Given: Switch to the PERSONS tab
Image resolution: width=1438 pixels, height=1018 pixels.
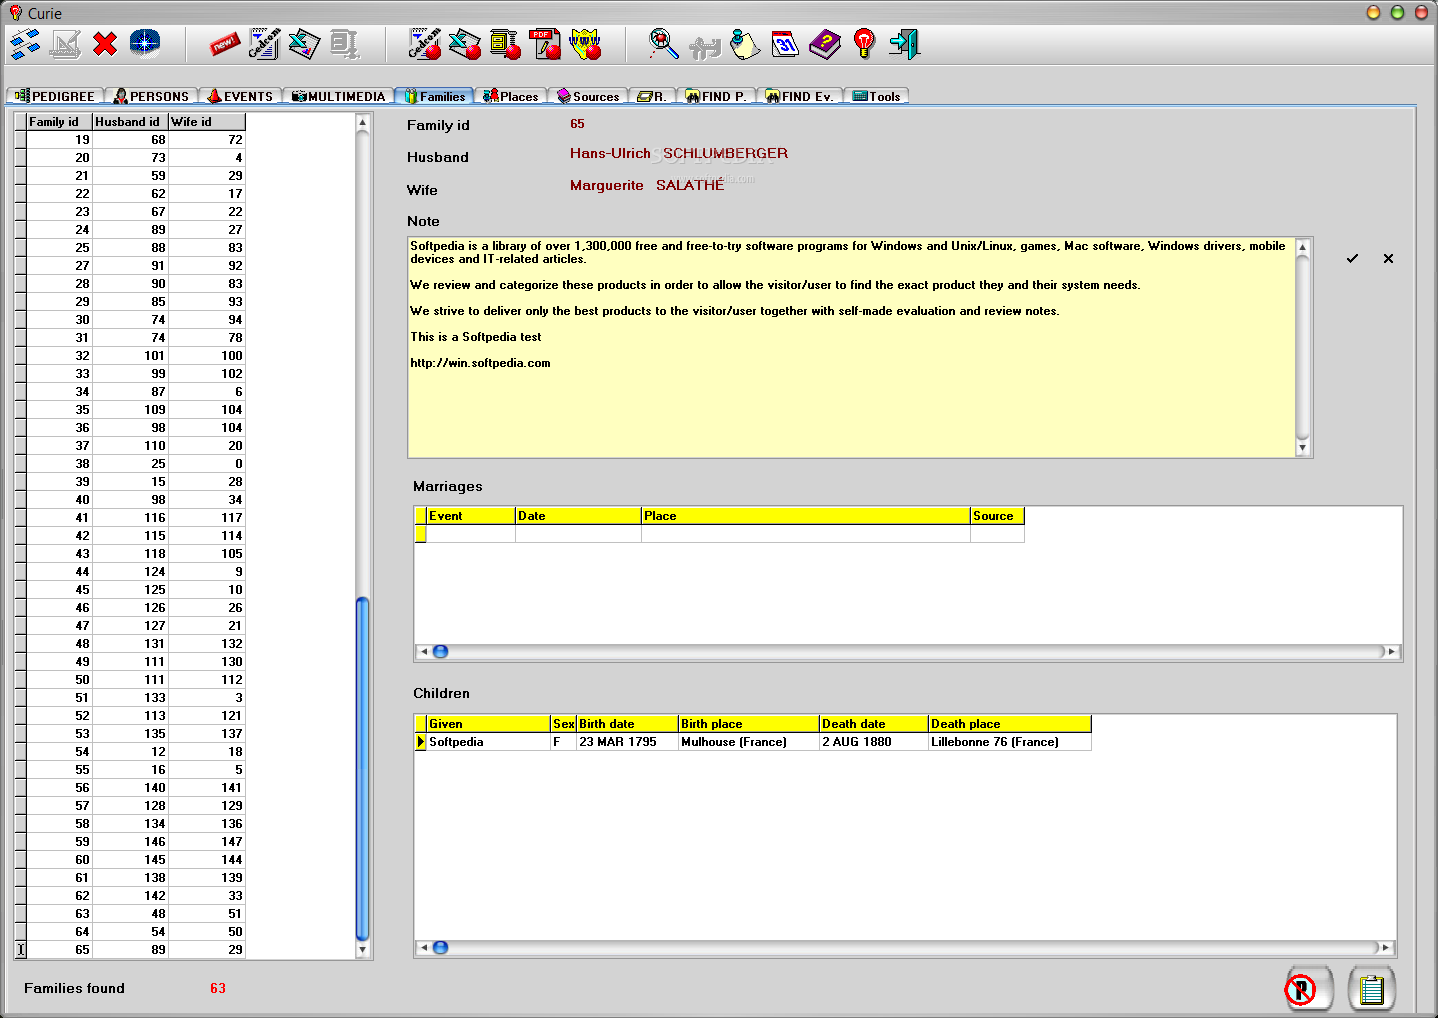Looking at the screenshot, I should [151, 96].
